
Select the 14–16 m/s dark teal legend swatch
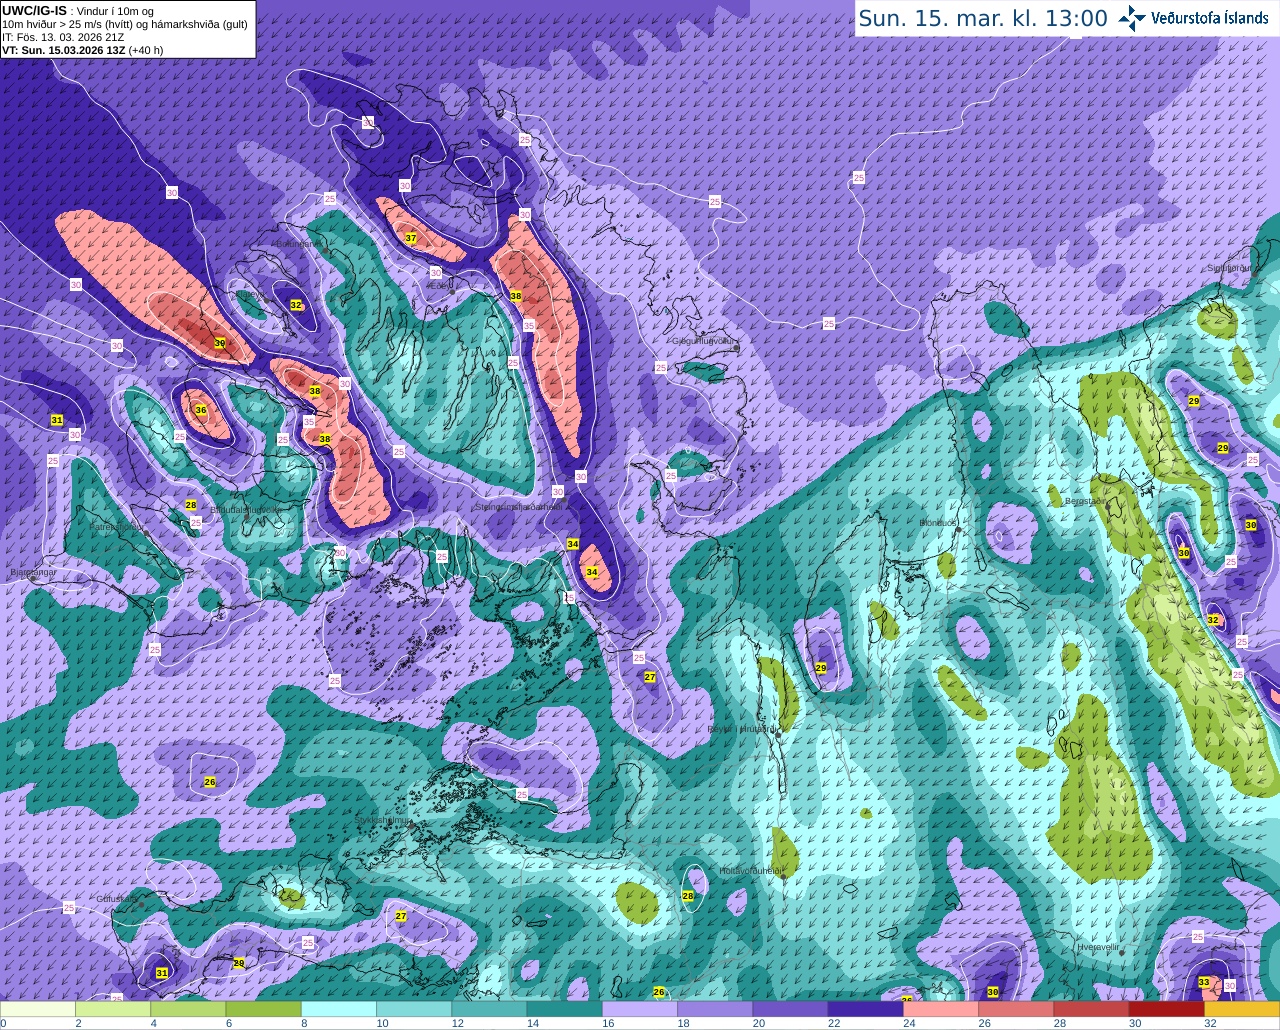[x=564, y=1010]
